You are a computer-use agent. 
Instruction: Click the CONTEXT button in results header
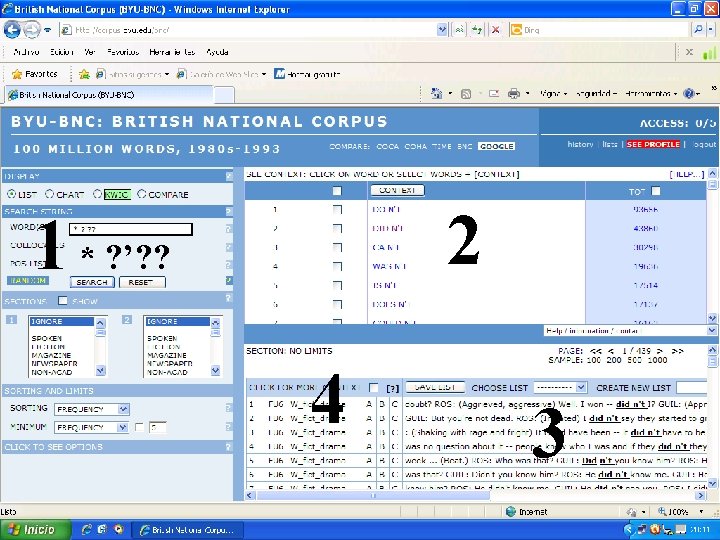click(397, 190)
